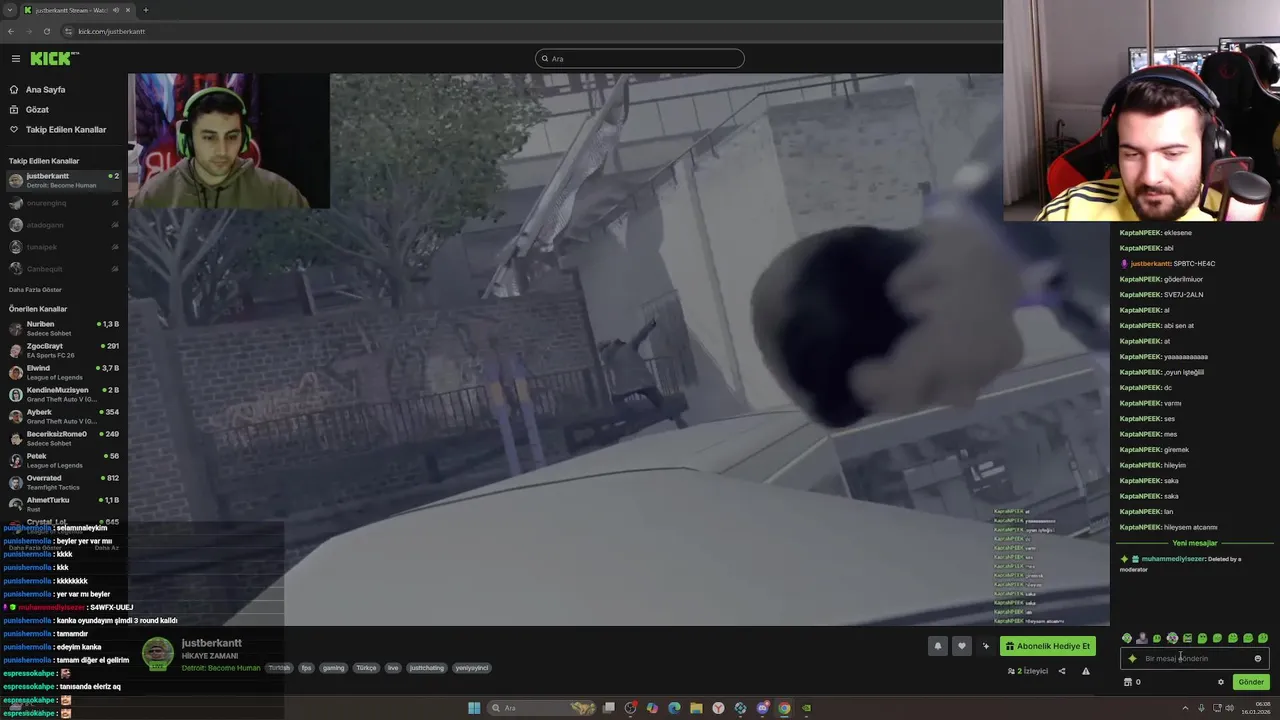Click justberkantt username in chat
The width and height of the screenshot is (1280, 720).
click(1151, 264)
